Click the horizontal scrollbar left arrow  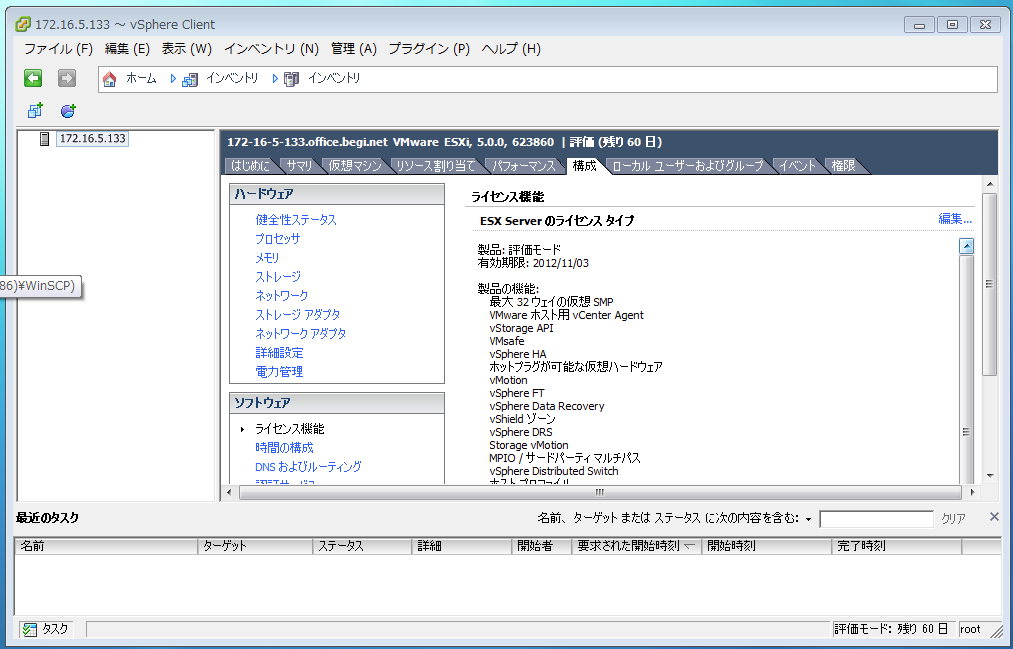click(x=229, y=492)
